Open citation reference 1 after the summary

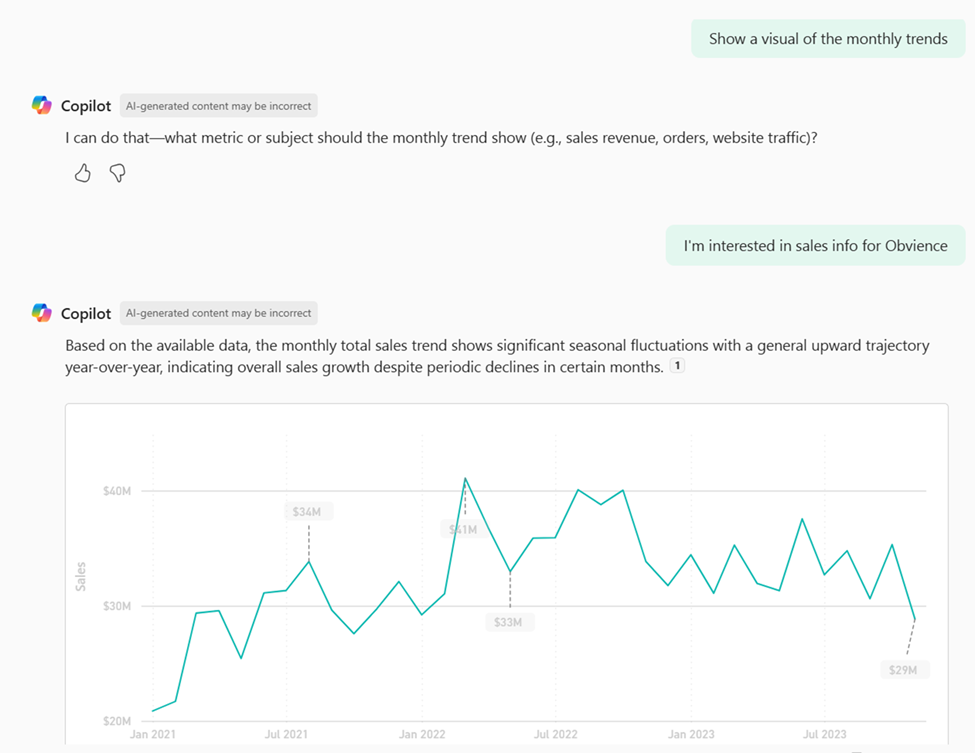pos(677,367)
